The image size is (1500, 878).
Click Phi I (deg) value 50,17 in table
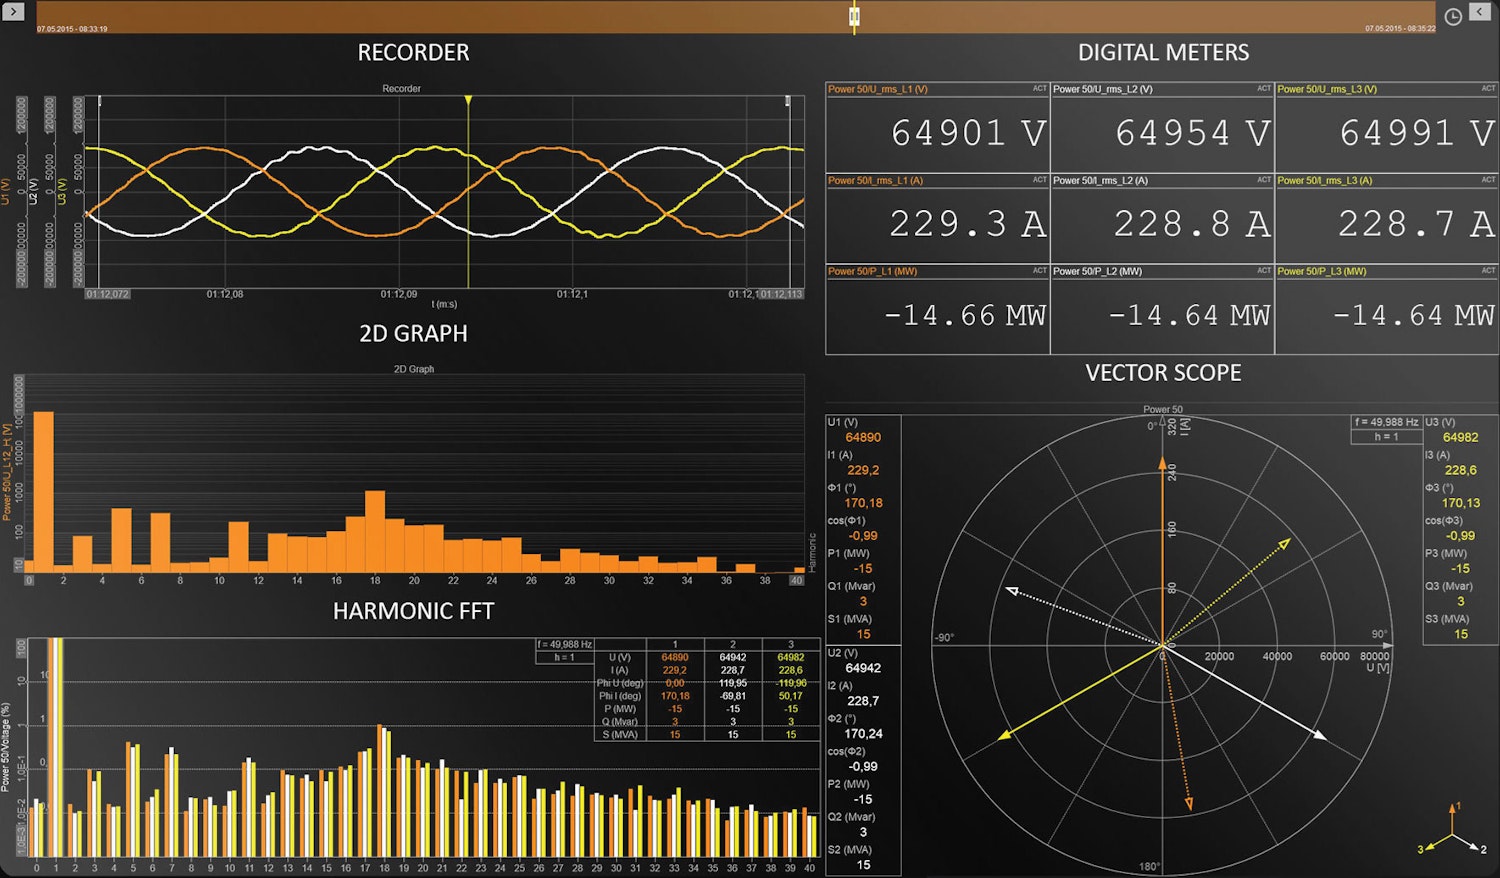point(790,696)
